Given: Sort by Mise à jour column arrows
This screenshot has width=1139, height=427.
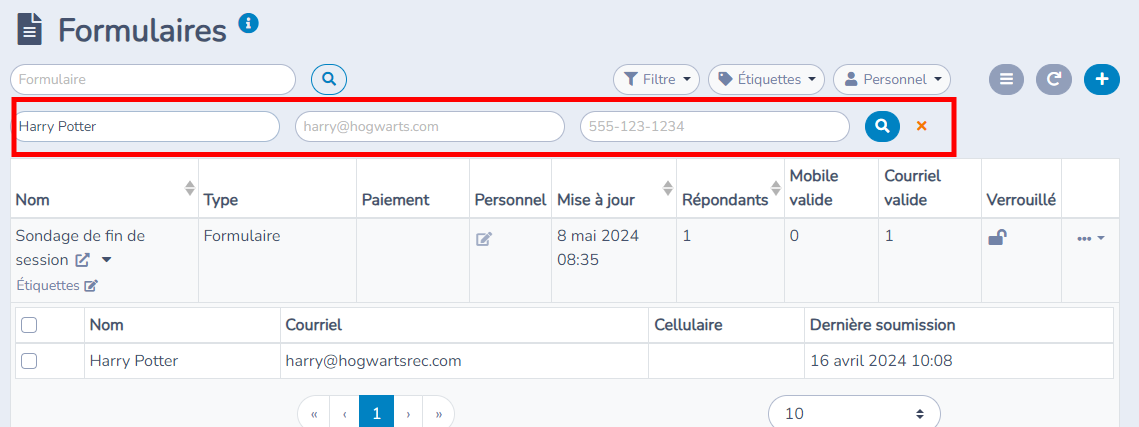Looking at the screenshot, I should (668, 188).
